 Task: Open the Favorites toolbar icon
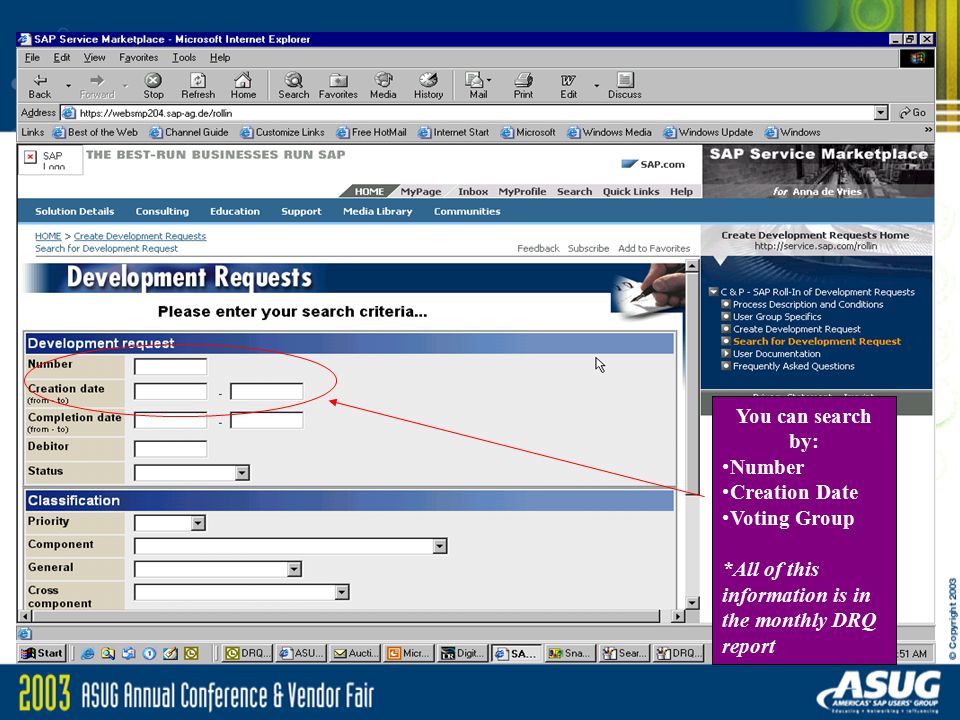338,86
